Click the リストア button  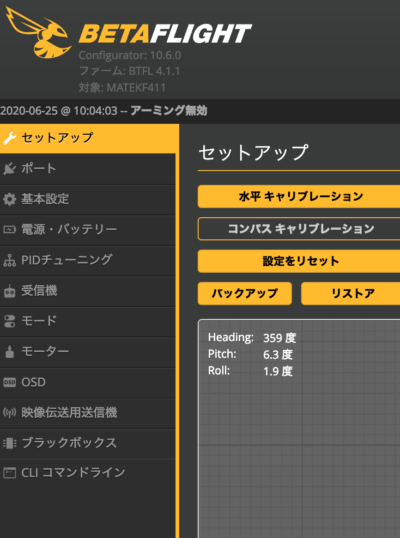coord(351,293)
